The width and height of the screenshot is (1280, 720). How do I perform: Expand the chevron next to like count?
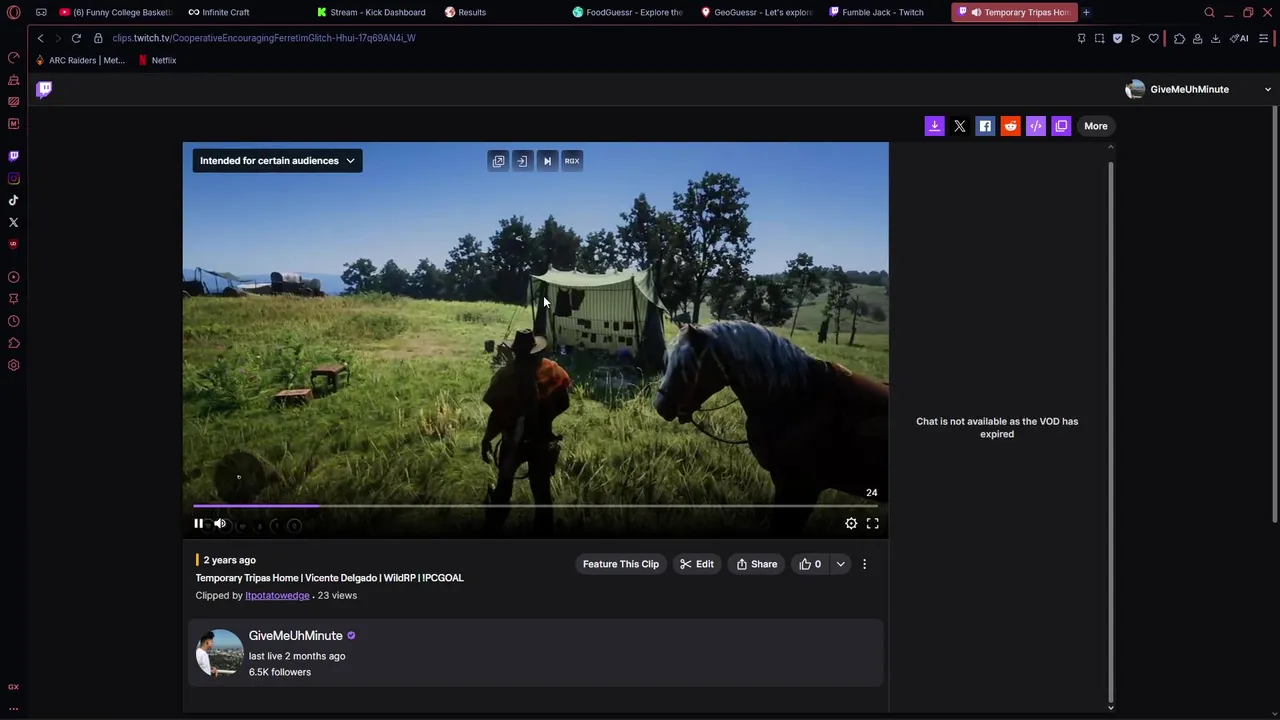coord(840,564)
